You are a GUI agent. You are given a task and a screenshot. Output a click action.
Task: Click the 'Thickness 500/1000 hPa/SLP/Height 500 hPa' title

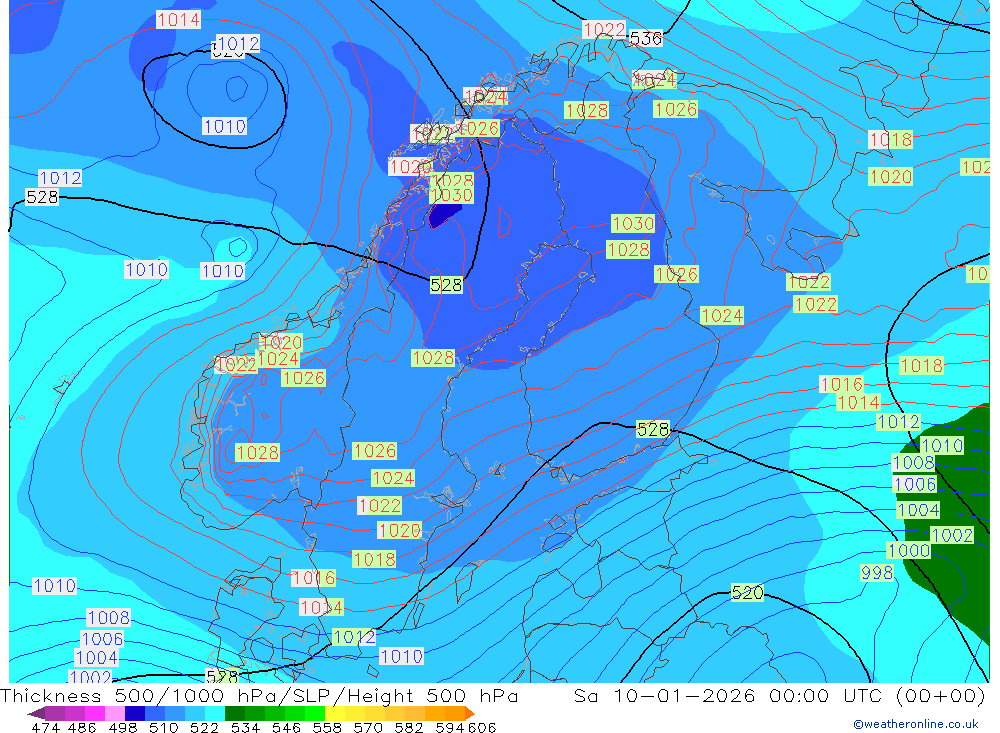pyautogui.click(x=259, y=695)
